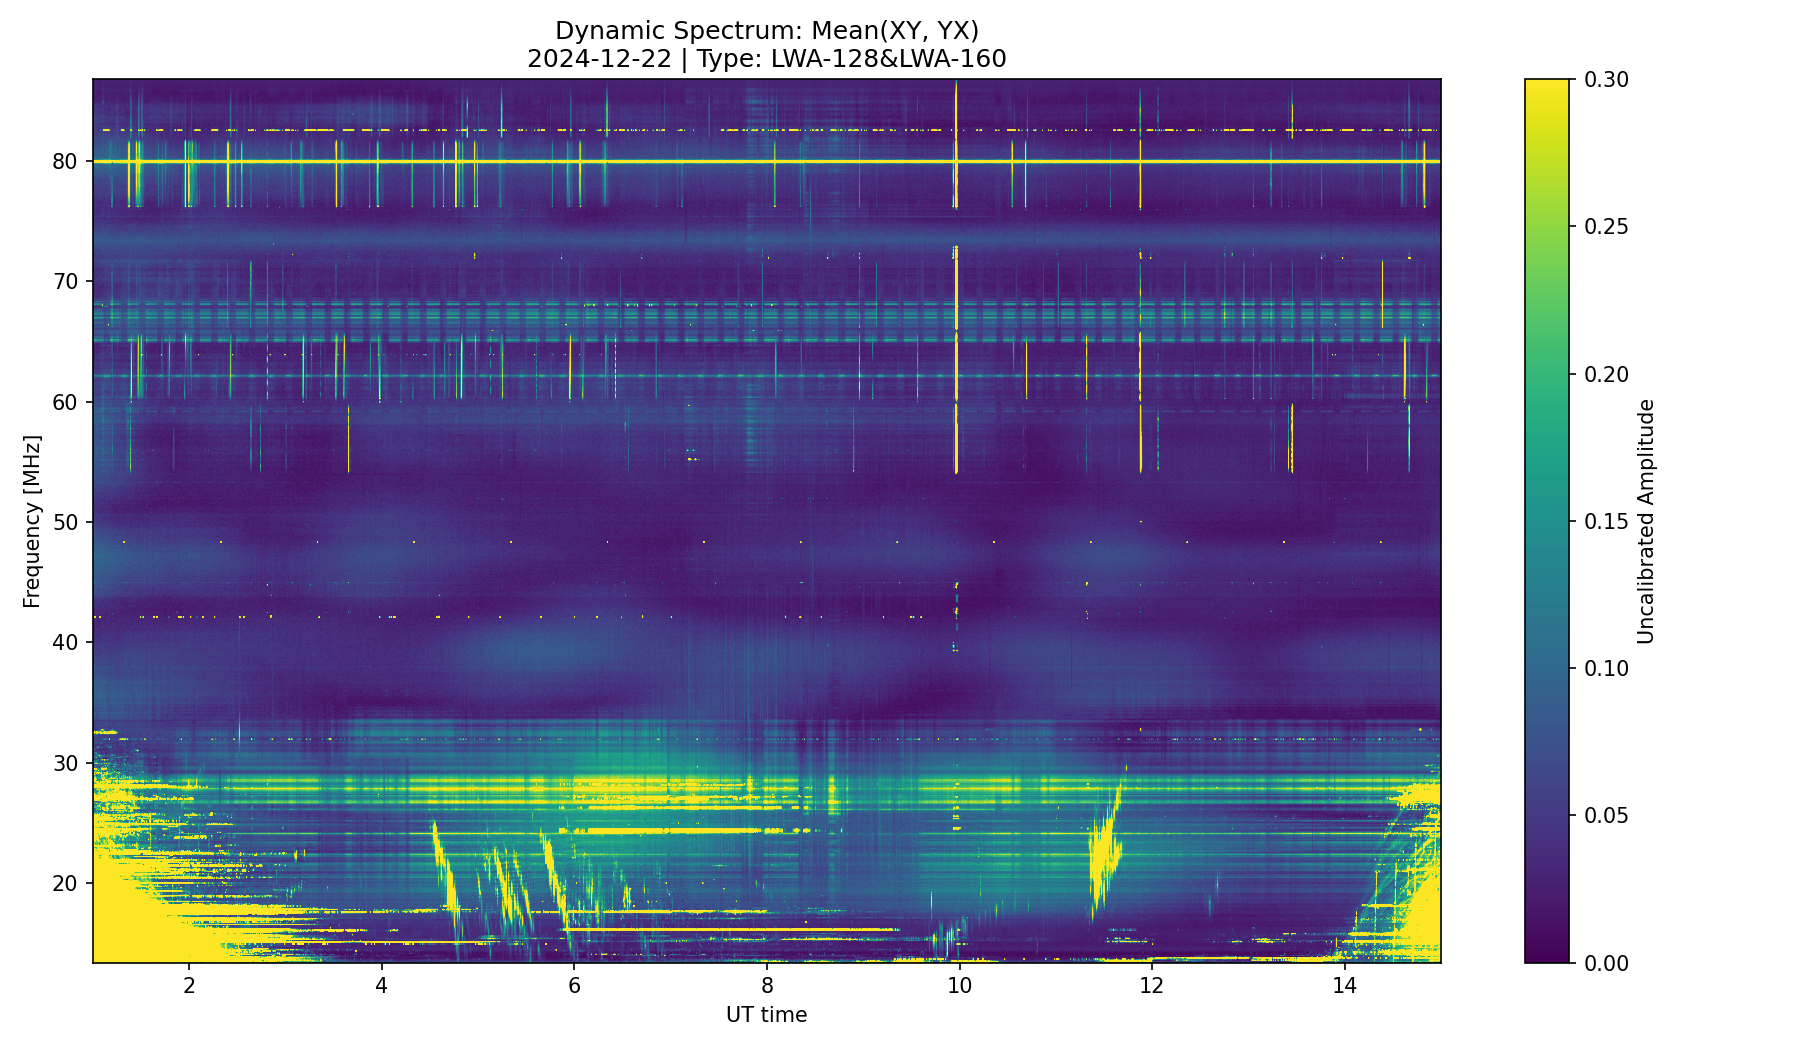Click the "Uncalibrated Amplitude" colorbar label
1800x1050 pixels.
tap(1646, 521)
